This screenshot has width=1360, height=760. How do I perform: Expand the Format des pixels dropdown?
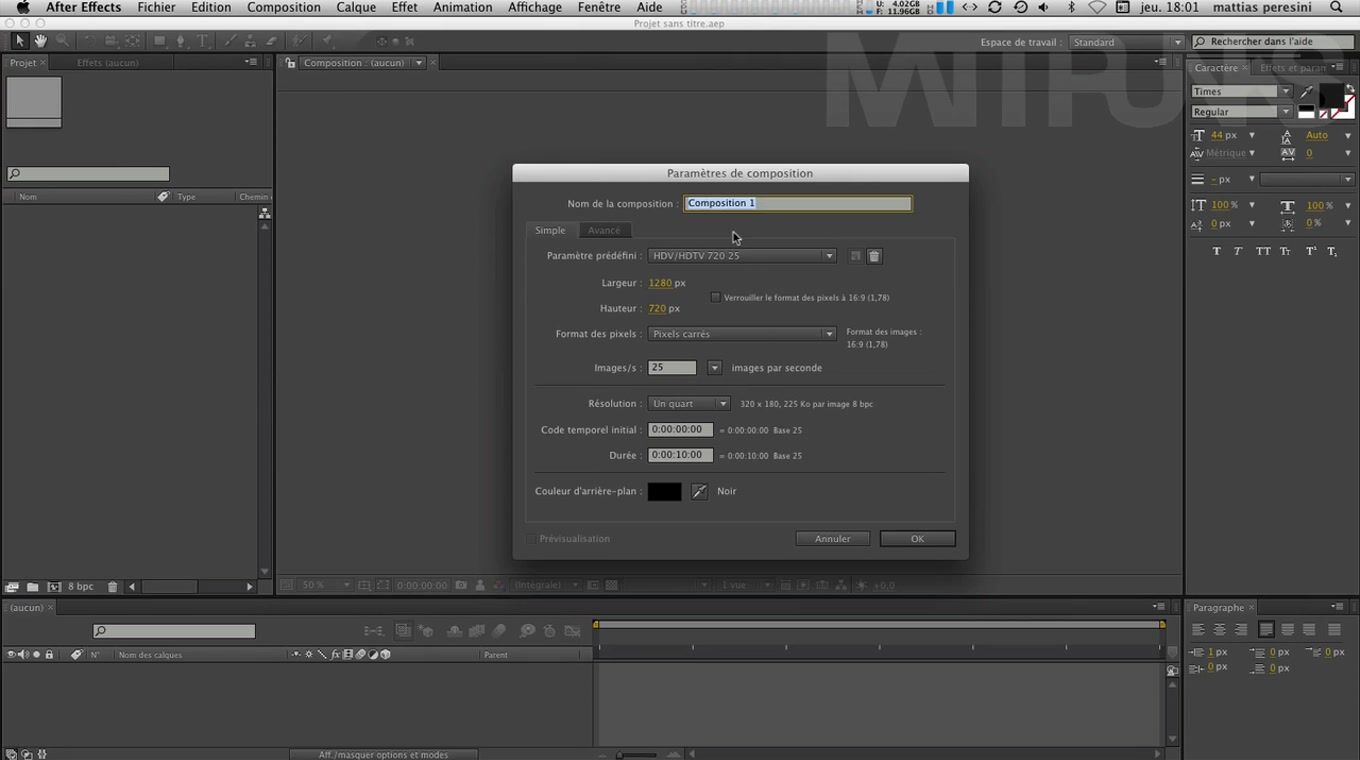pos(741,334)
